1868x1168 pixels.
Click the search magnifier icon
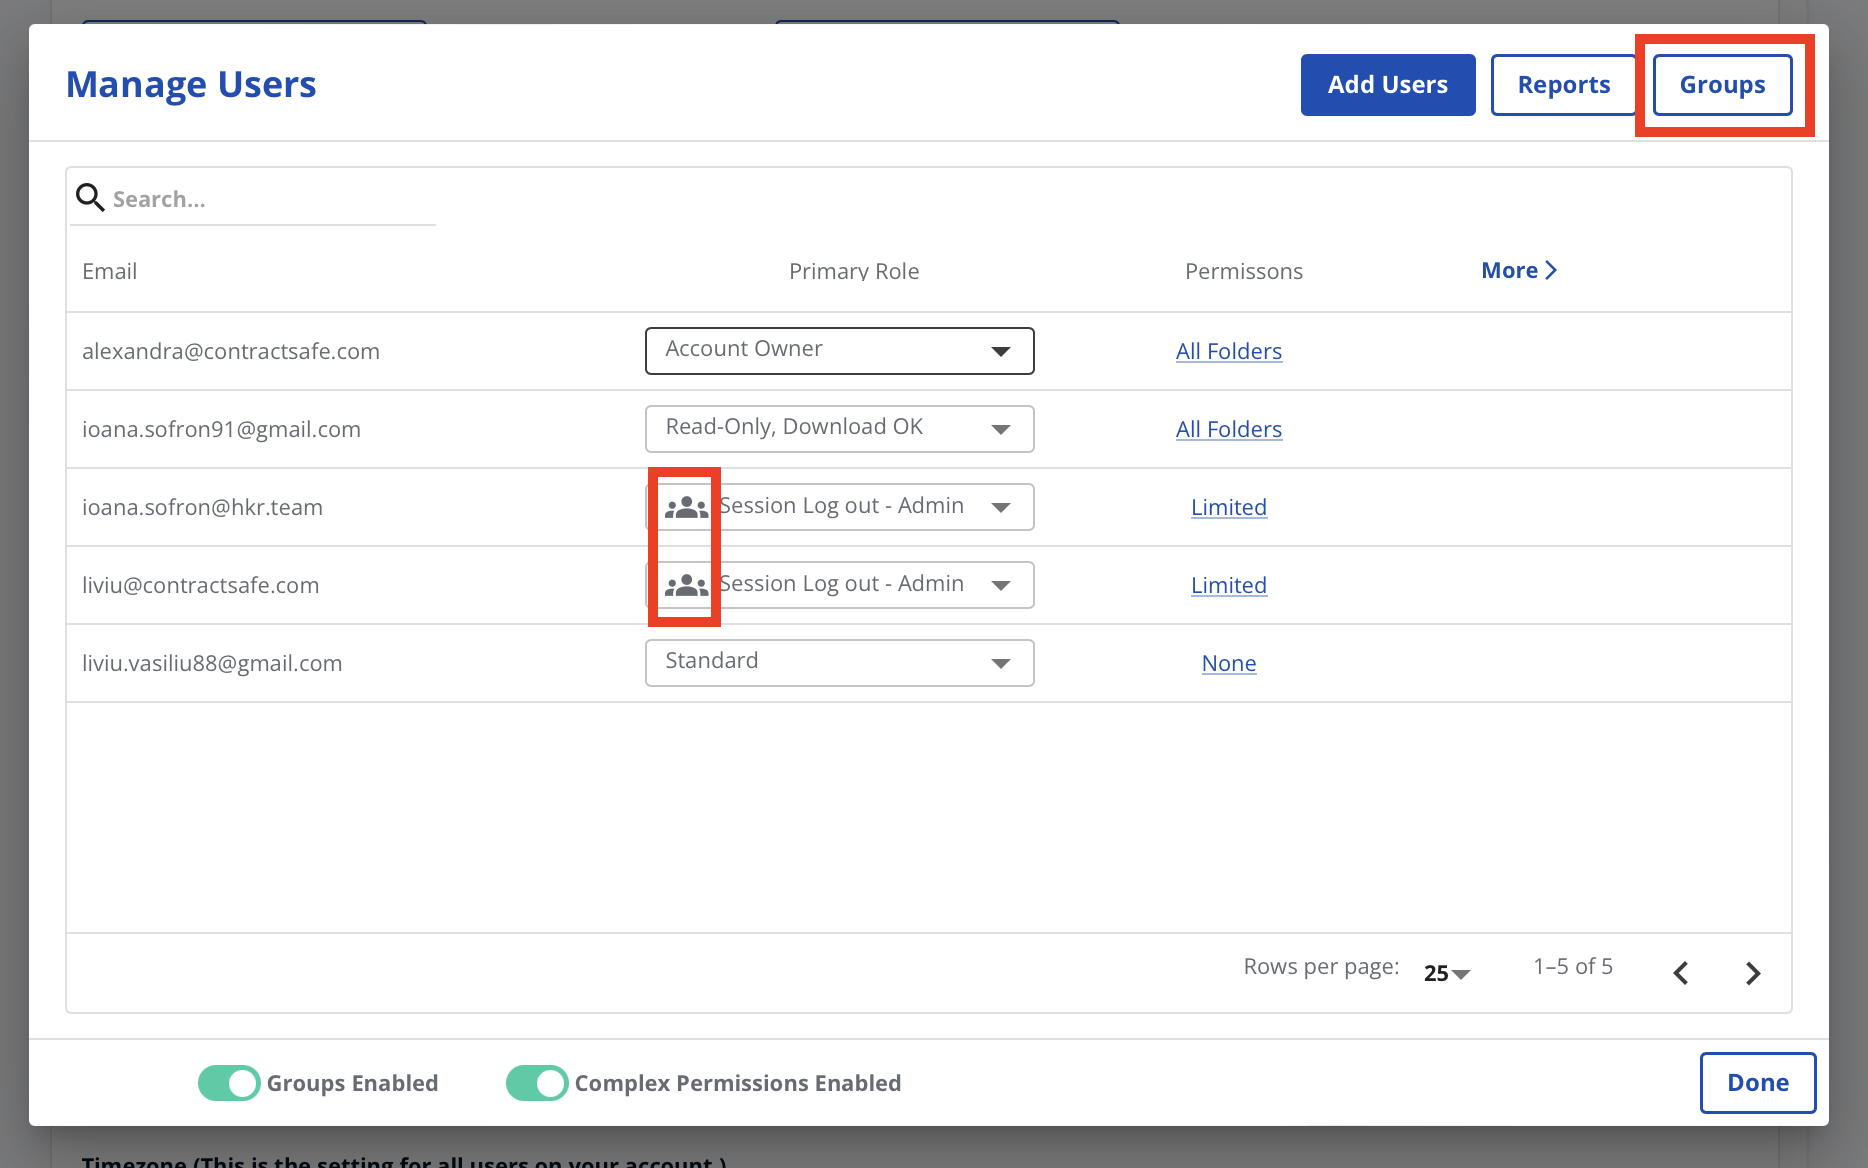tap(90, 197)
